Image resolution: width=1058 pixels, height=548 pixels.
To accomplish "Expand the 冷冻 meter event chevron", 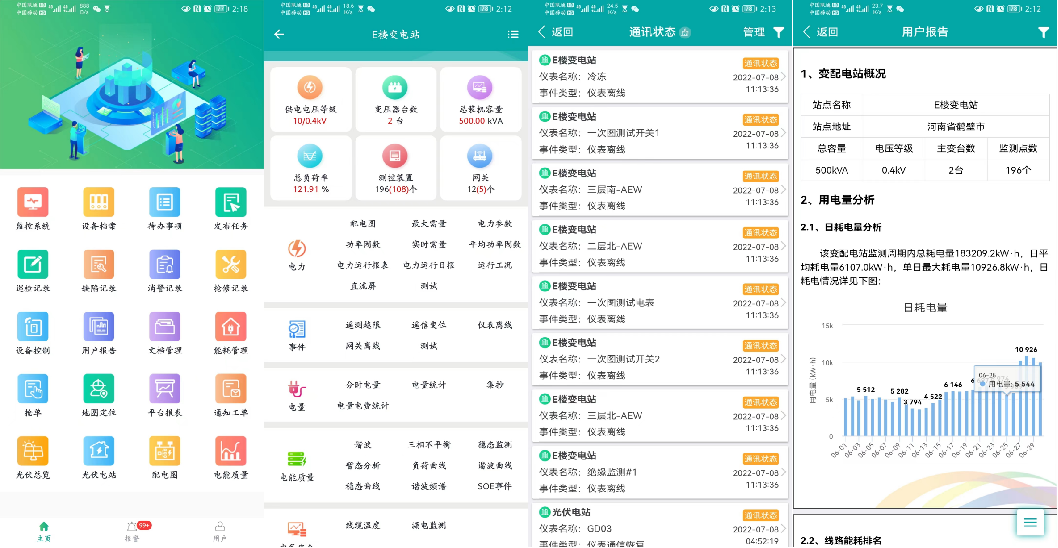I will pos(783,76).
